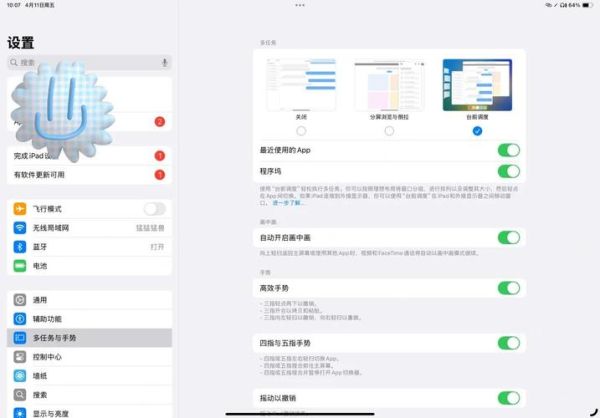600x418 pixels.
Task: Open 通用 settings menu item
Action: tap(90, 300)
